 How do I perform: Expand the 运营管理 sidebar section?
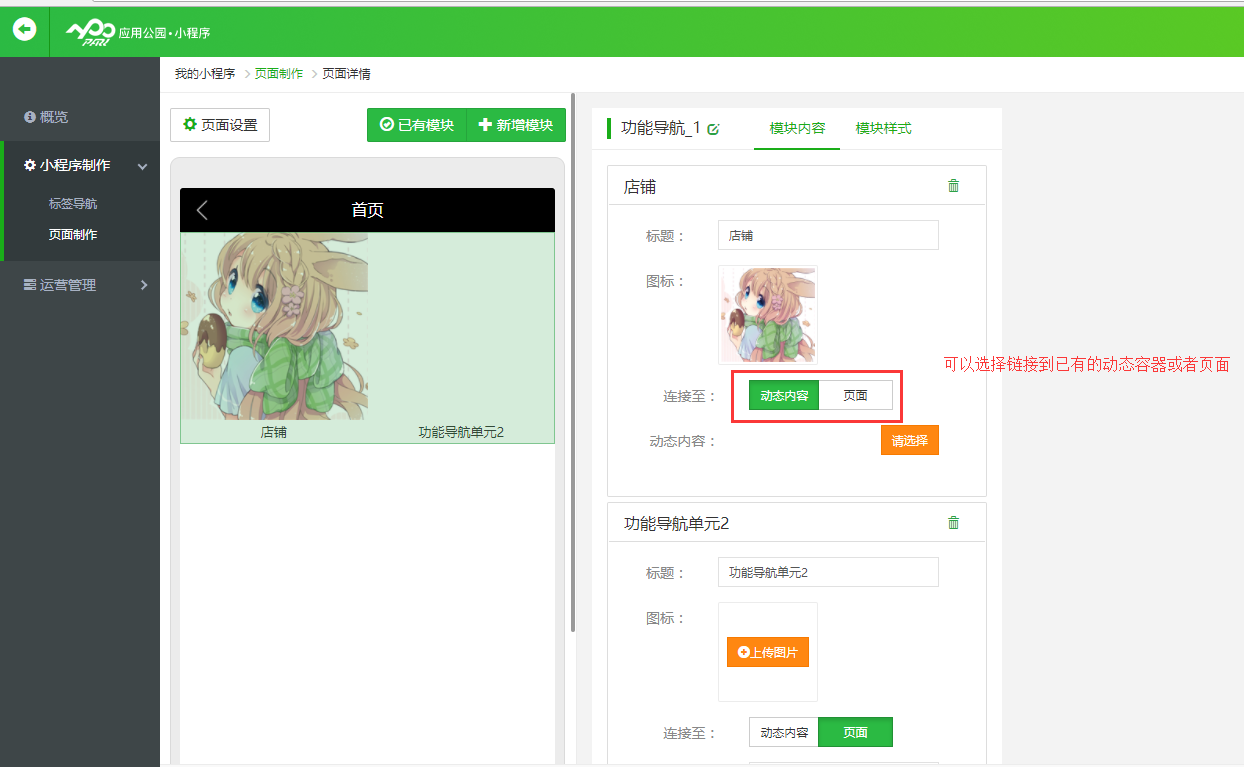pyautogui.click(x=143, y=285)
